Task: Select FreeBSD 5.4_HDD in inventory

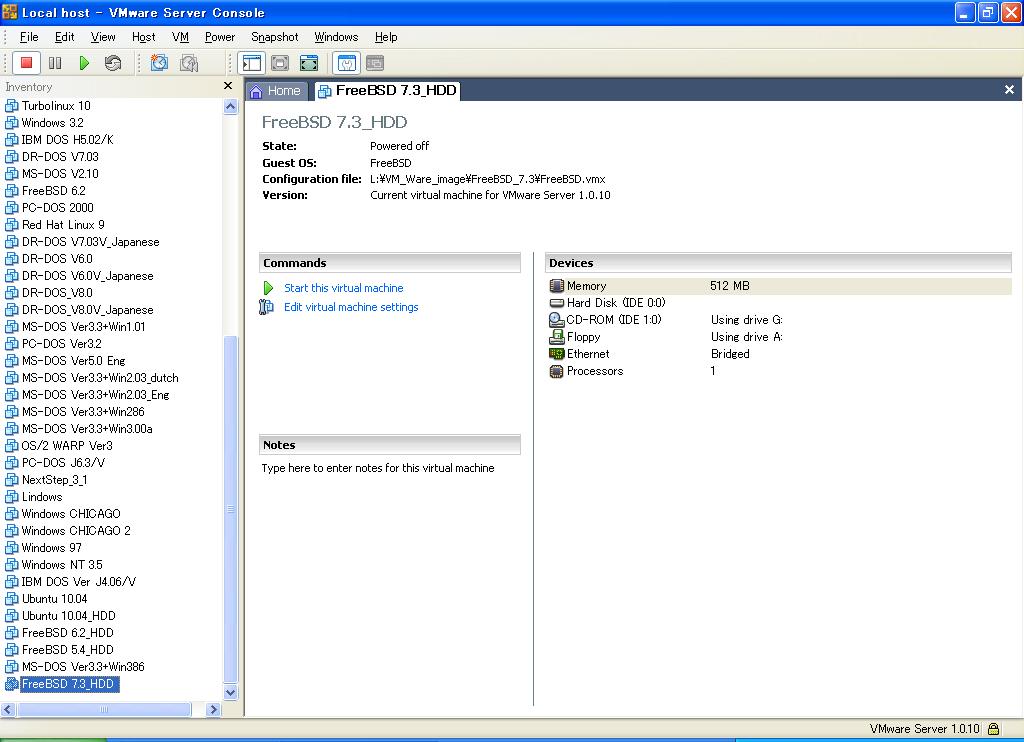Action: (67, 649)
